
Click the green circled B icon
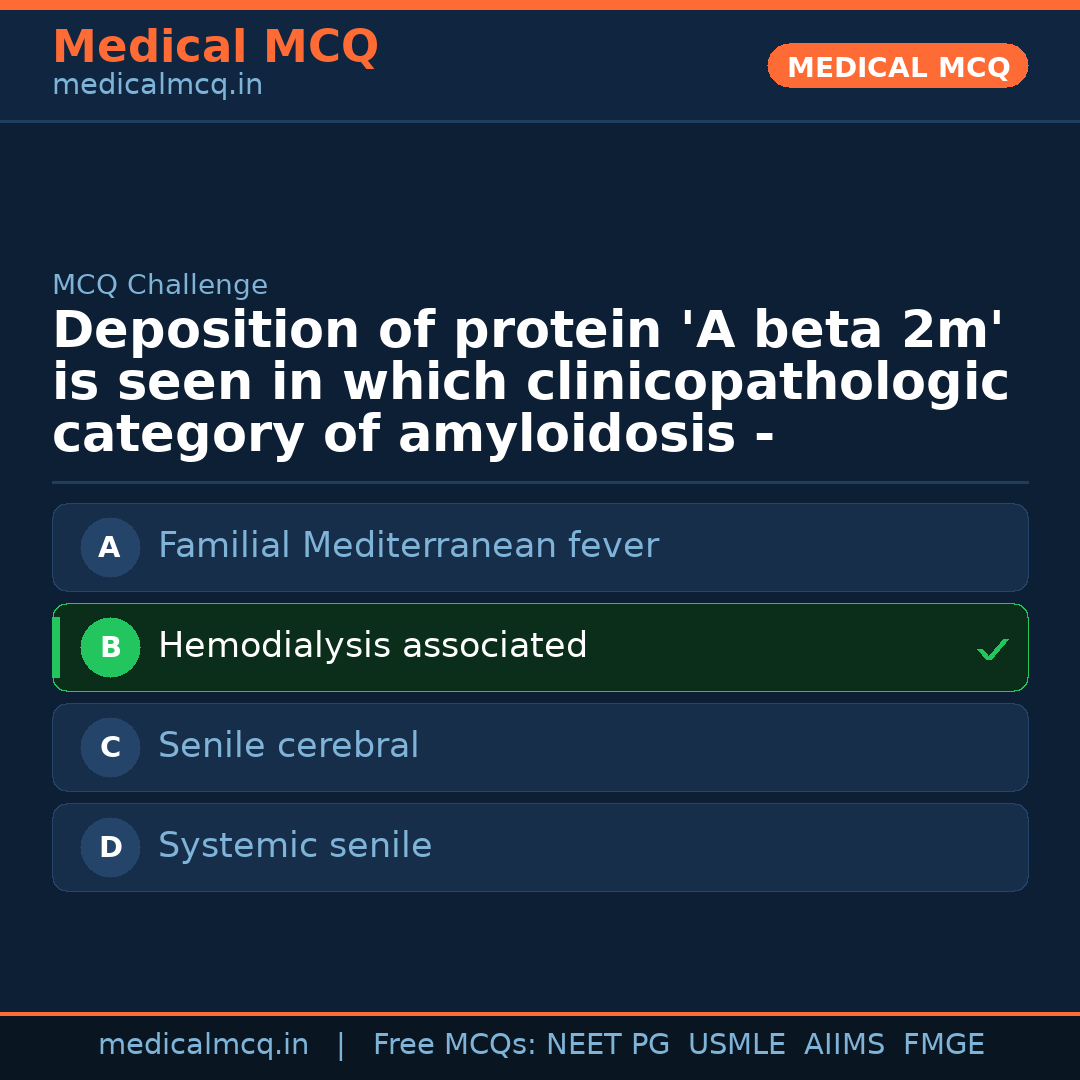click(110, 647)
